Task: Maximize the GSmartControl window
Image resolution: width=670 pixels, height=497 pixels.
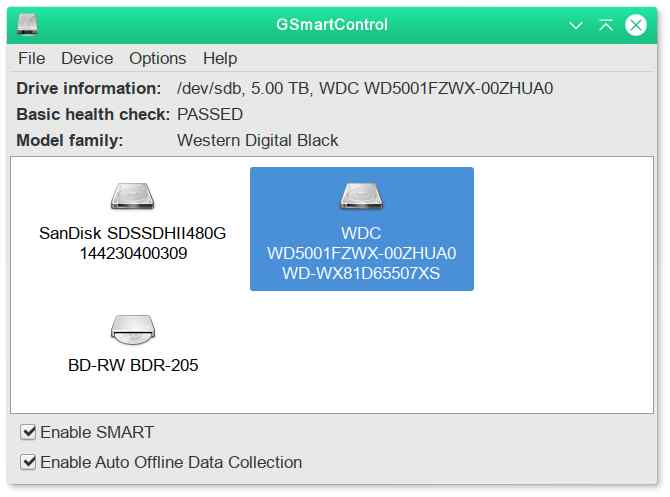Action: 605,25
